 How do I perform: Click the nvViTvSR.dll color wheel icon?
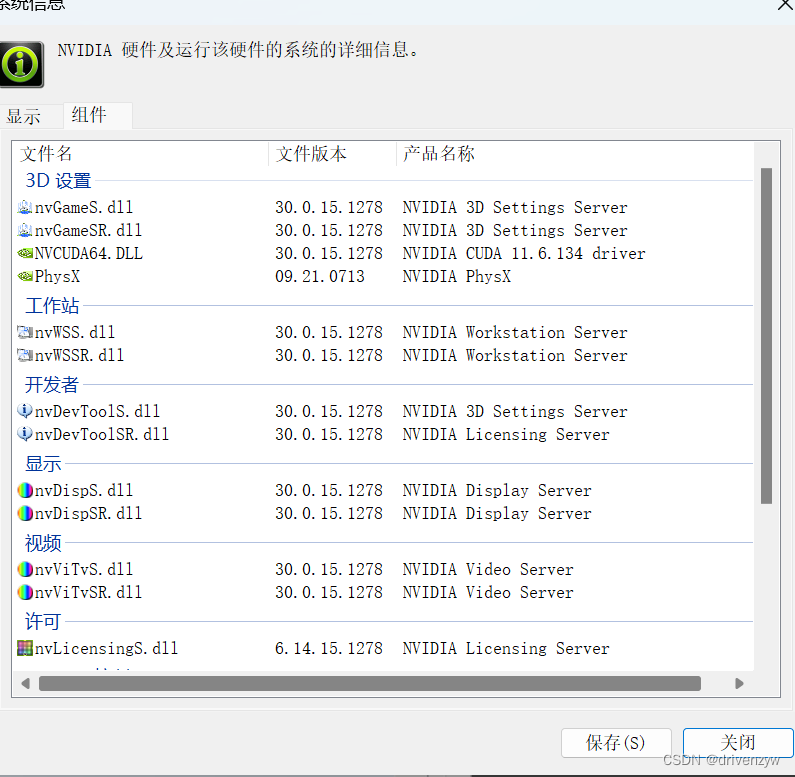point(25,592)
